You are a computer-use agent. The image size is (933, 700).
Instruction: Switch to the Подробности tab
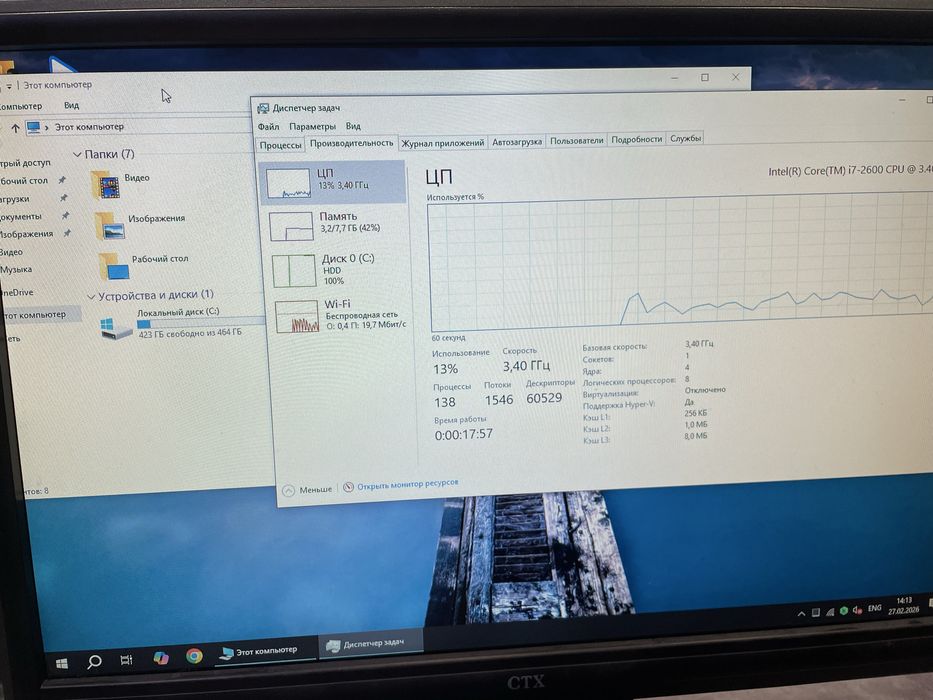point(636,139)
